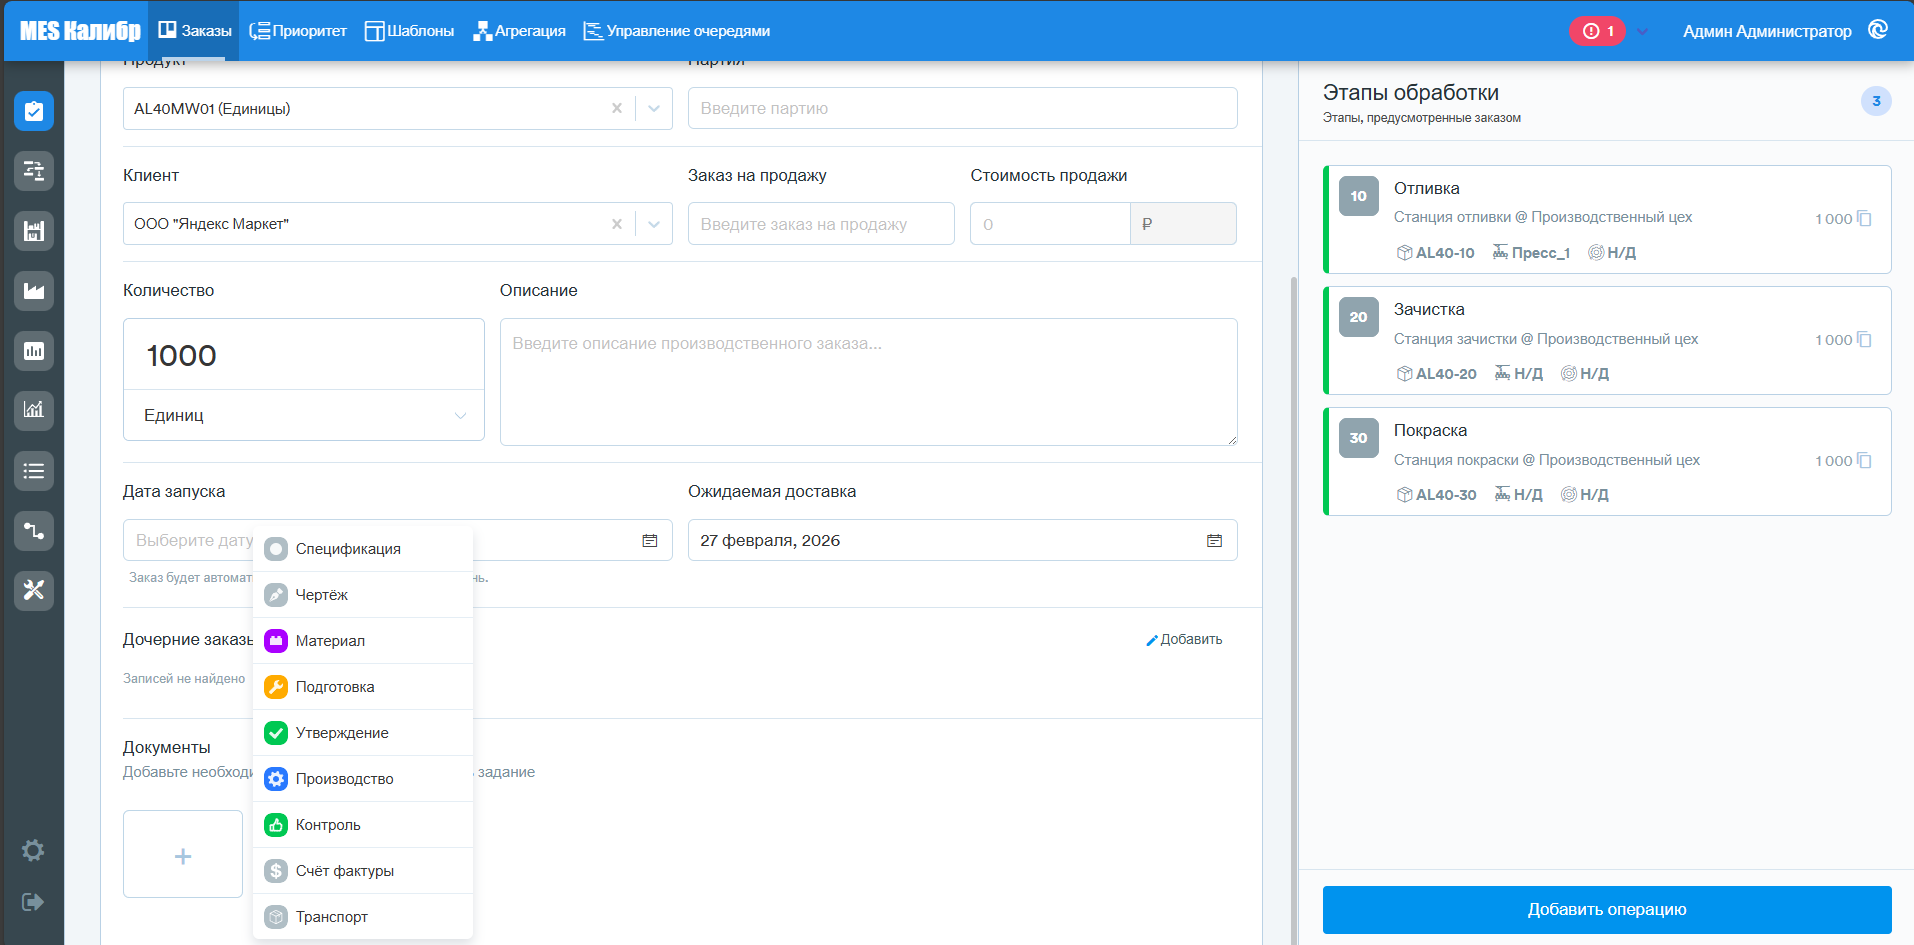Open calendar icon in Ожидаемая доставка field
The image size is (1914, 945).
point(1214,540)
